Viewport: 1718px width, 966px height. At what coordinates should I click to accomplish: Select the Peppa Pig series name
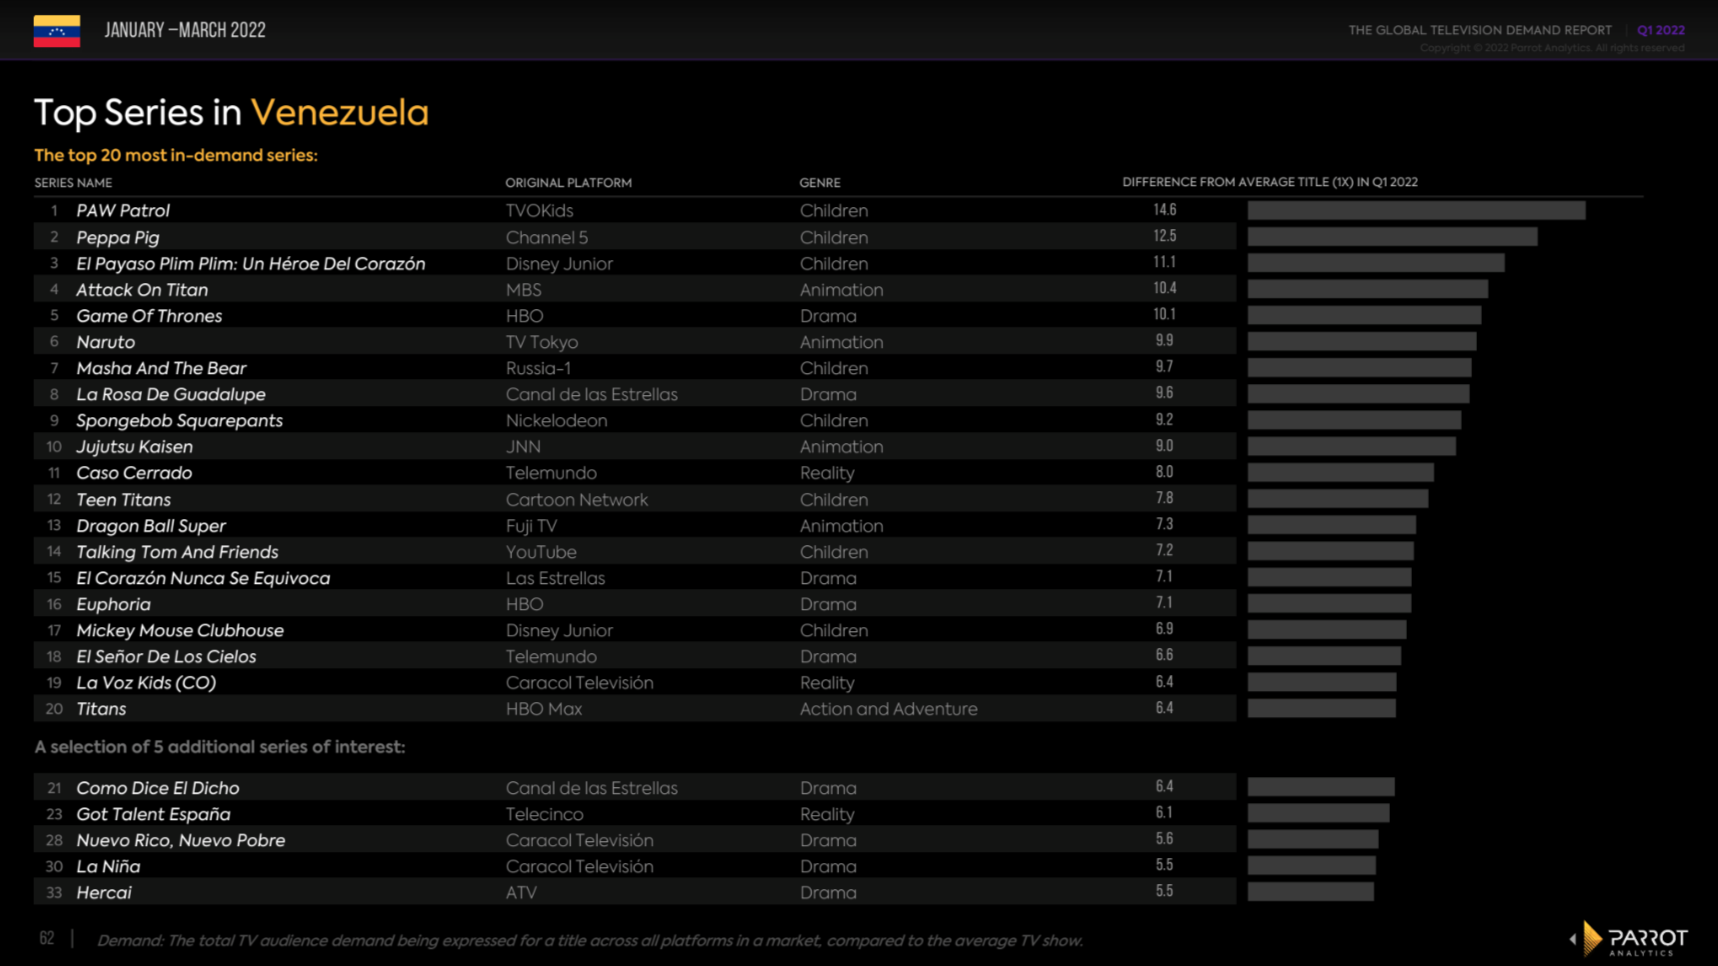(118, 238)
